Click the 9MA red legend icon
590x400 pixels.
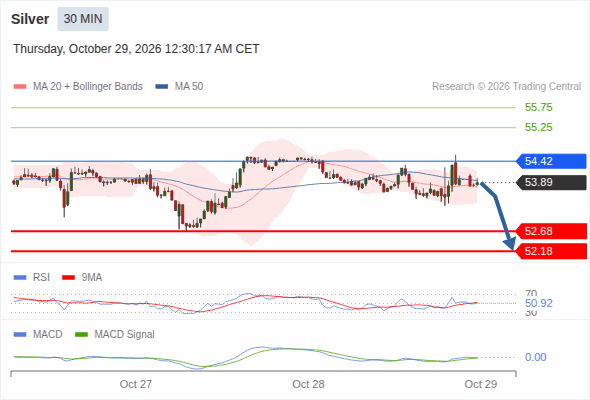[68, 278]
